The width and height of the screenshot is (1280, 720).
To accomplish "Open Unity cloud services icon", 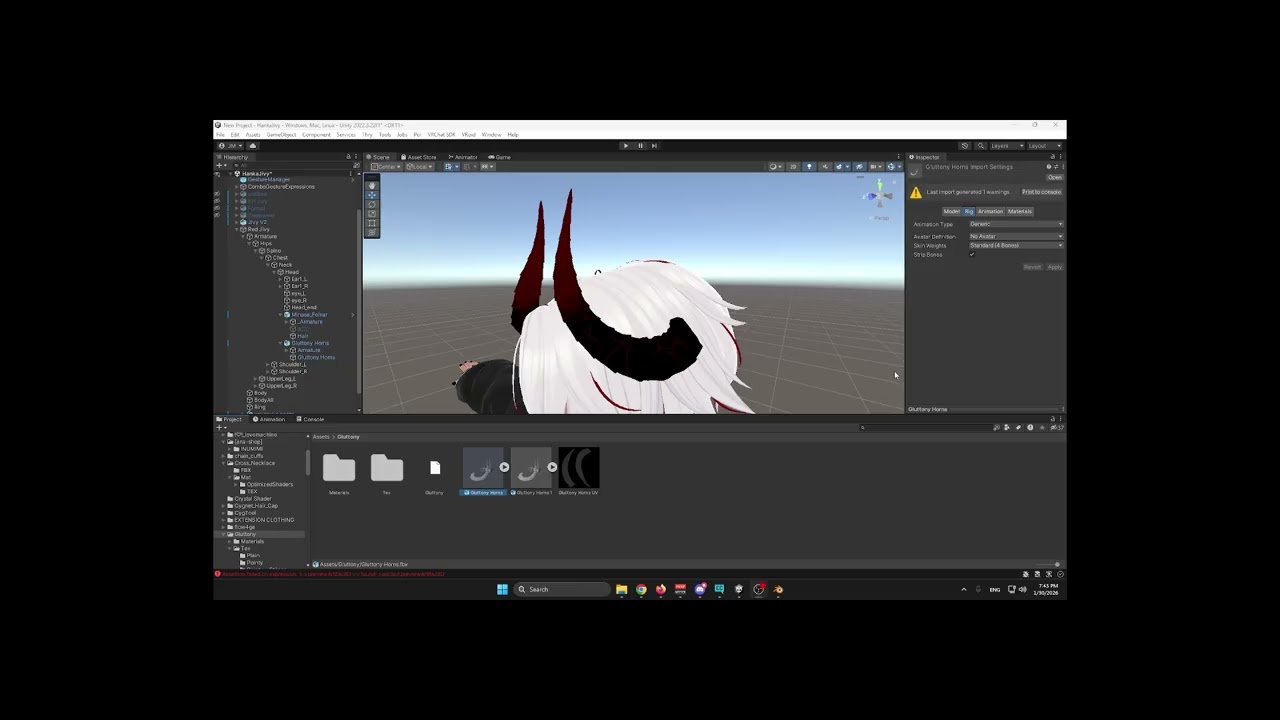I will pyautogui.click(x=253, y=146).
